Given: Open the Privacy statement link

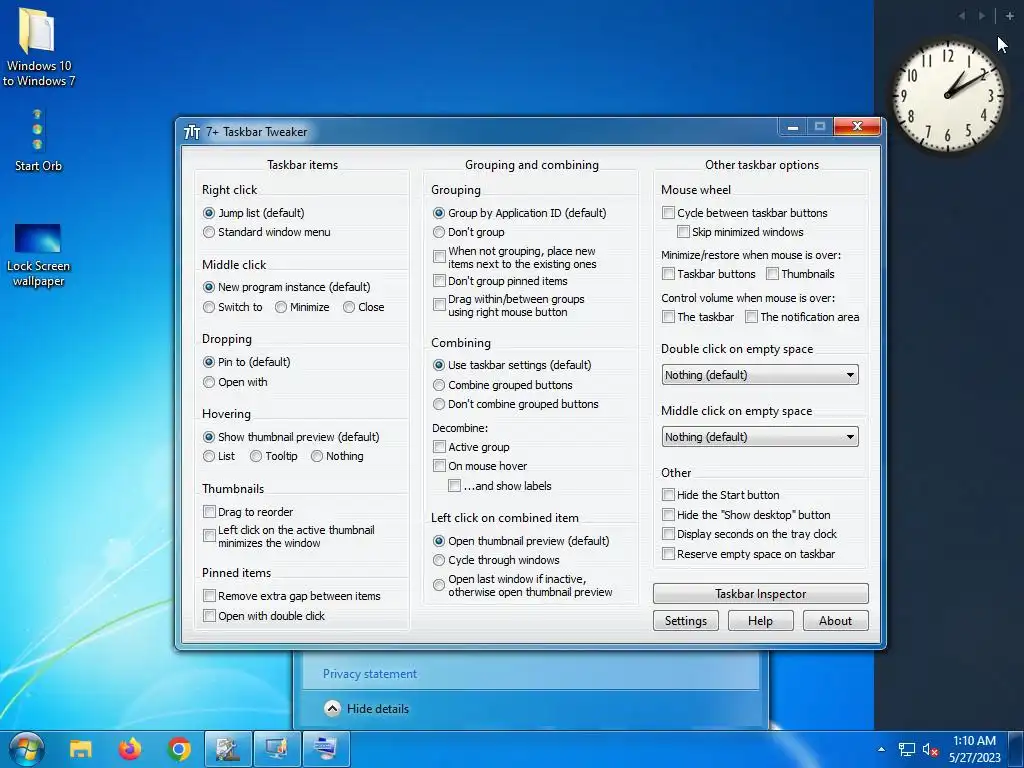Looking at the screenshot, I should pos(370,674).
